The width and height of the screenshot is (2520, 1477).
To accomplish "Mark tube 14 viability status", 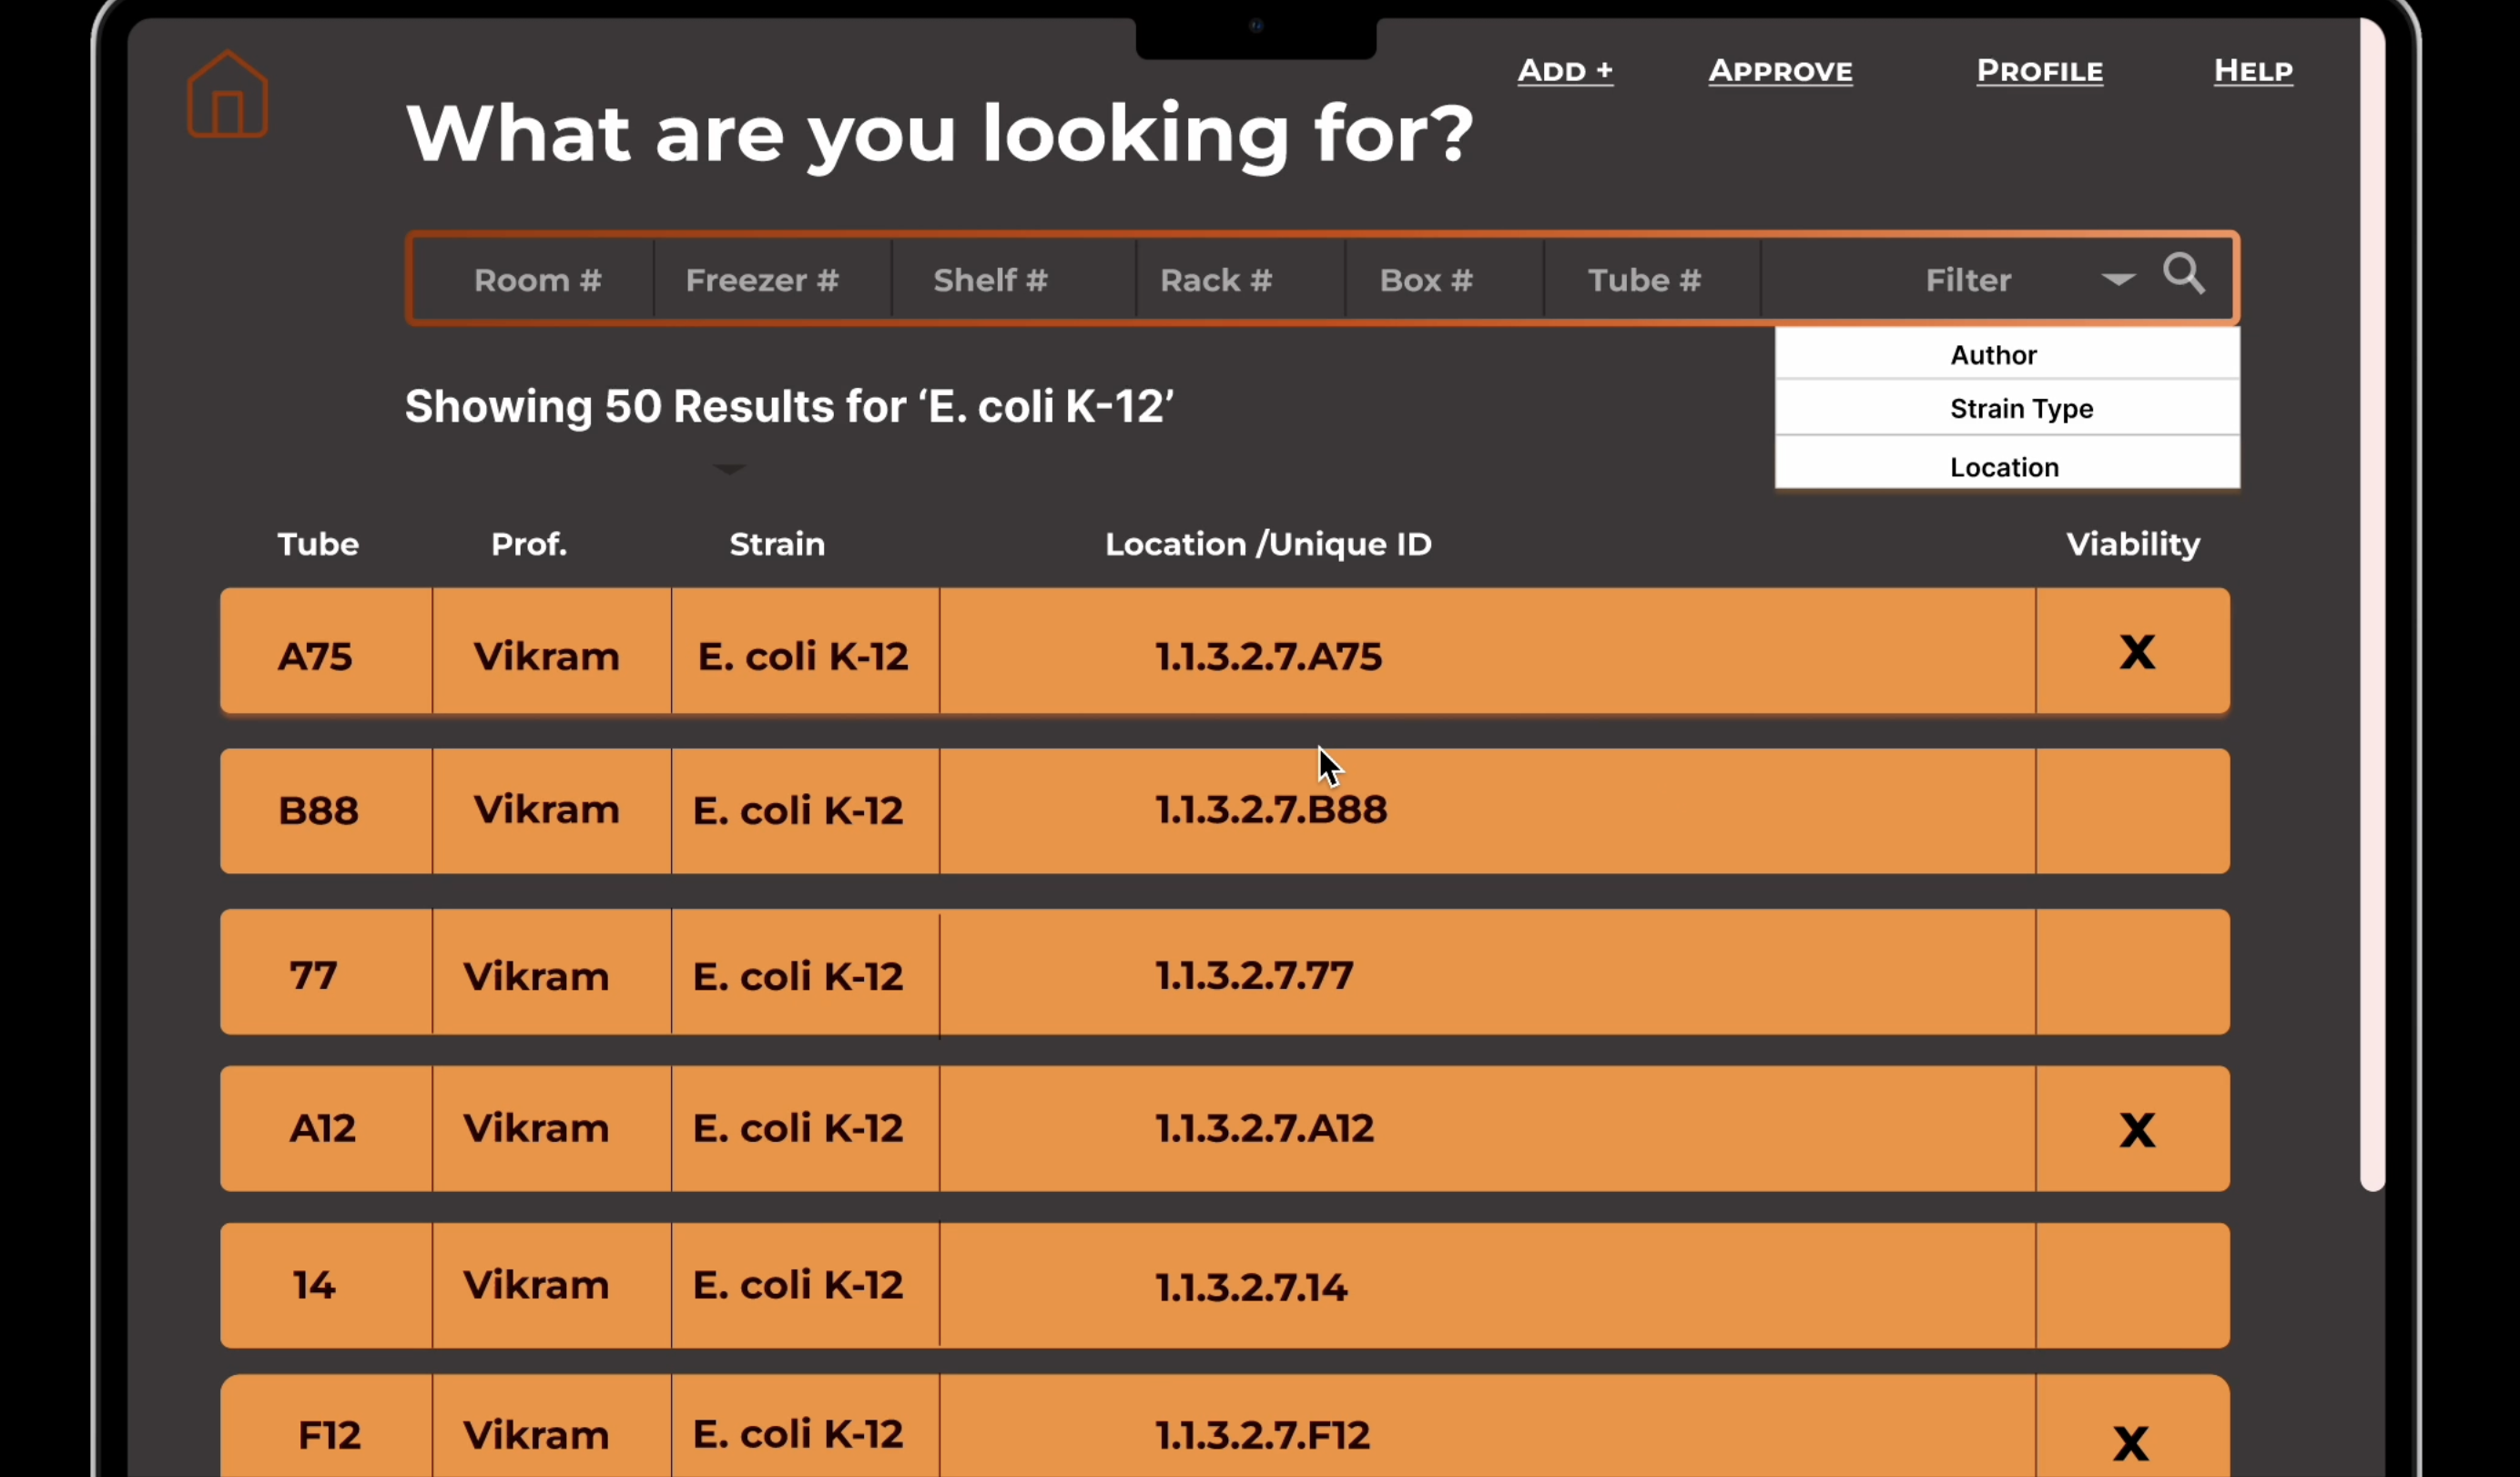I will (2138, 1286).
